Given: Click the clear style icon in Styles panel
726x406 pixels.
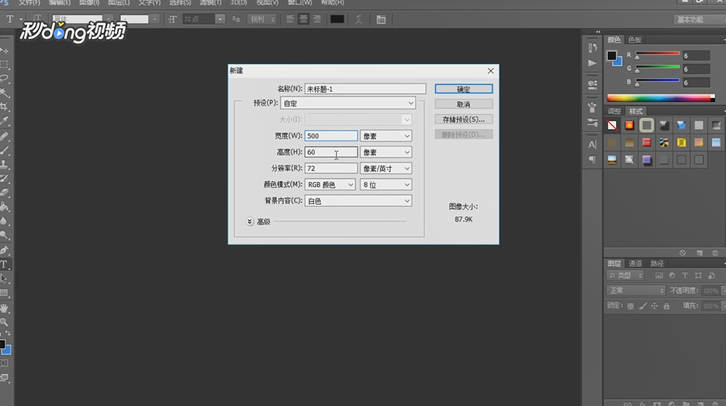Looking at the screenshot, I should click(682, 253).
